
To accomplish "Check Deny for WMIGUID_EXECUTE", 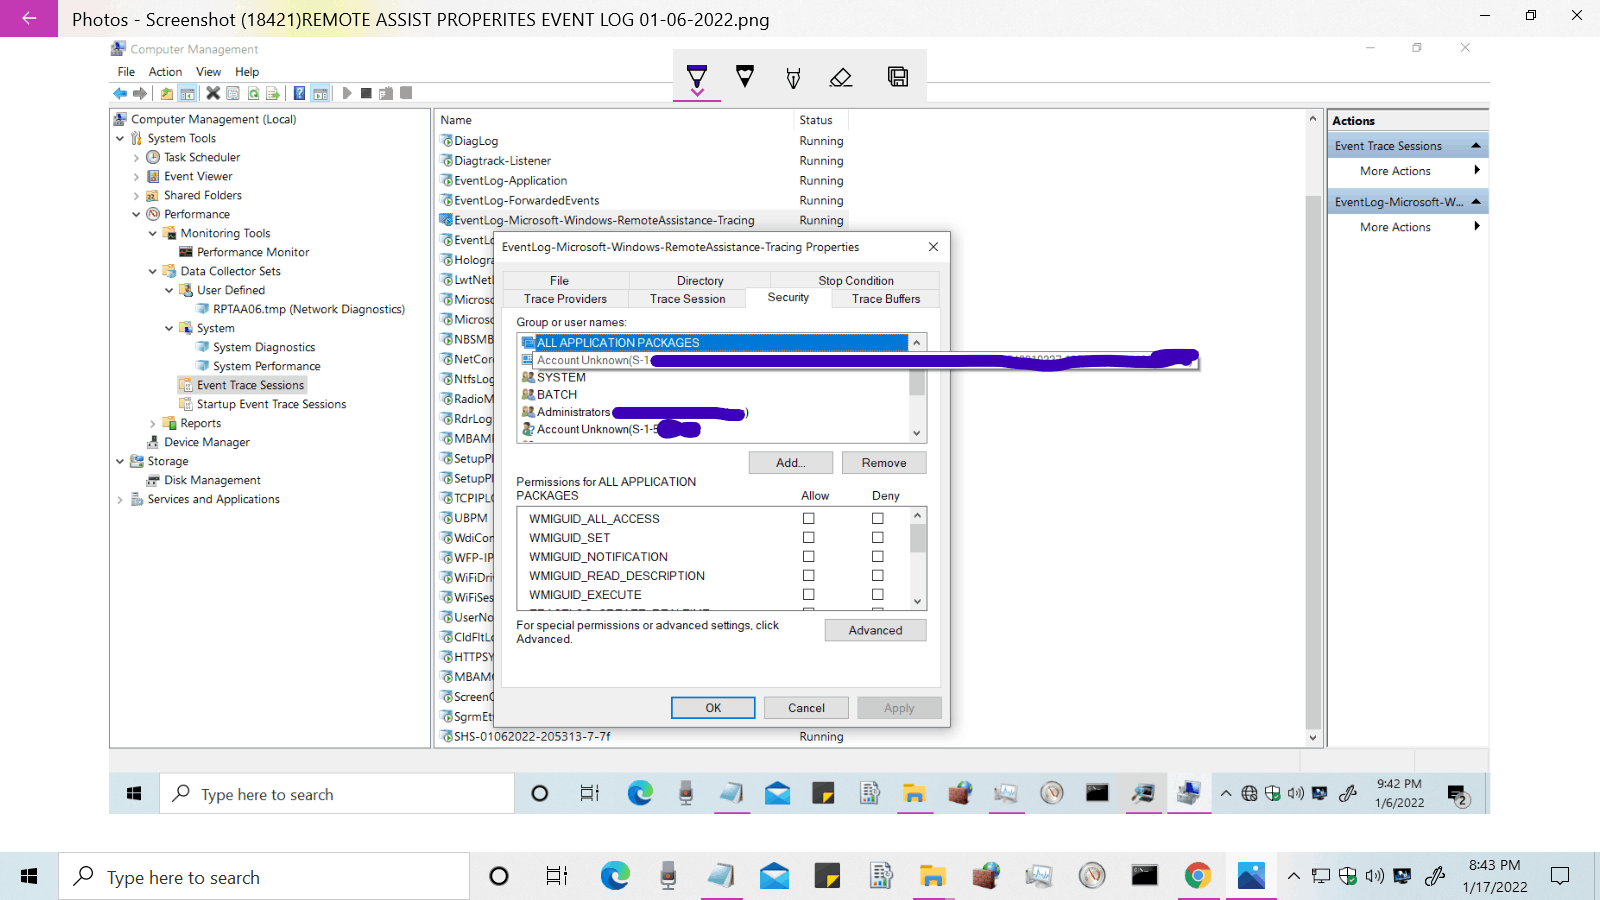I will pyautogui.click(x=877, y=594).
